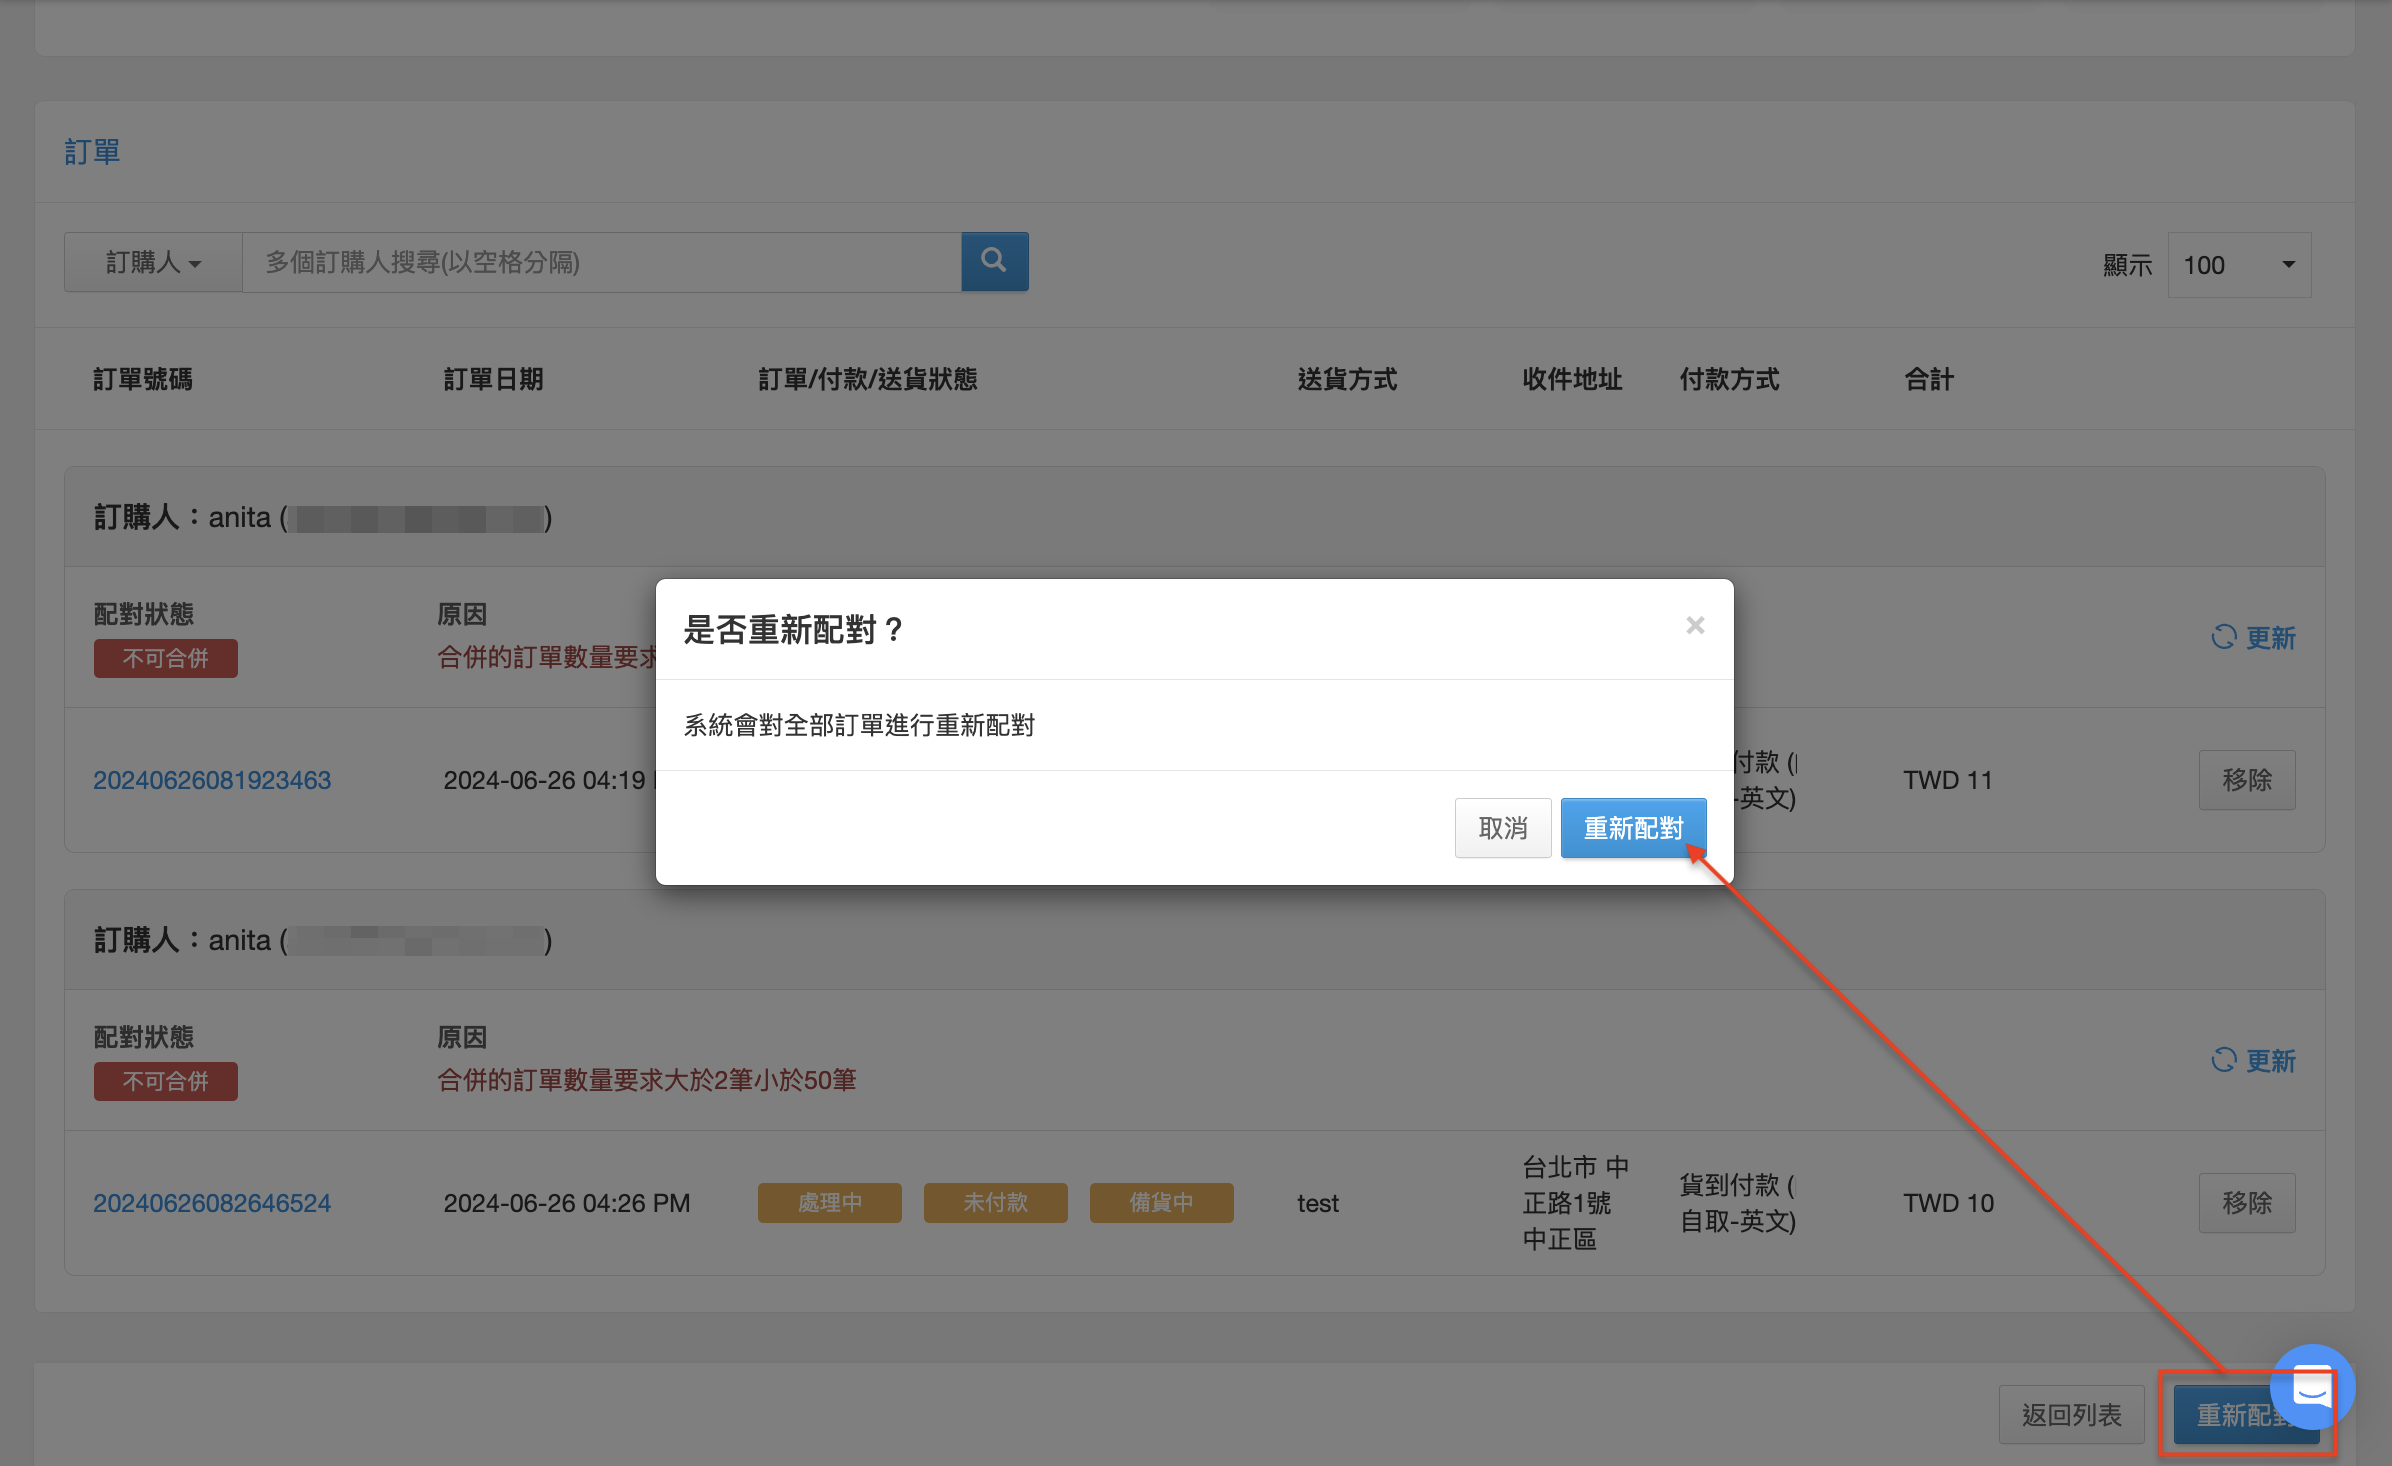Viewport: 2392px width, 1466px height.
Task: Open the blue chat support bubble
Action: [2312, 1387]
